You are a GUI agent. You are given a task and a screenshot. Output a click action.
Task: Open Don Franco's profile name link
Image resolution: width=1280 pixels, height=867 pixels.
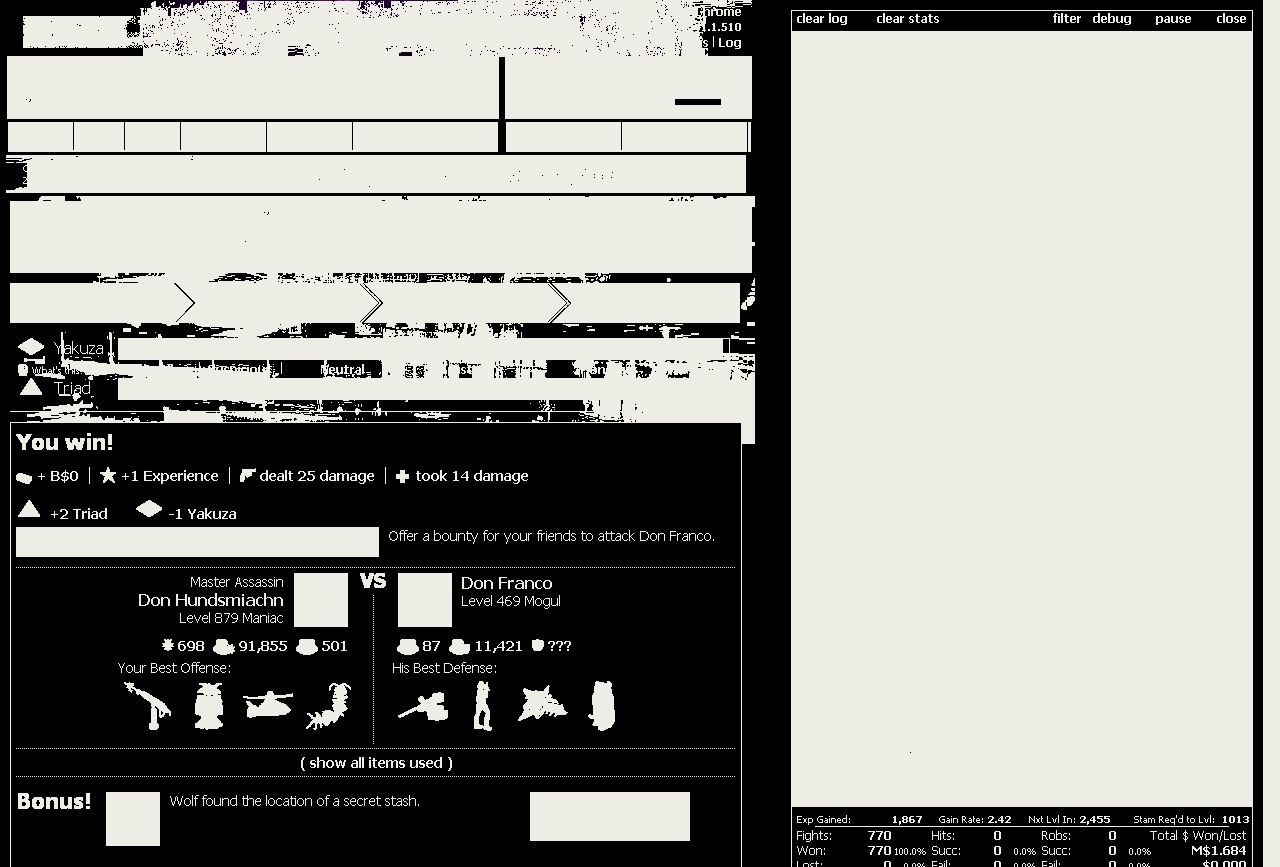[x=506, y=583]
